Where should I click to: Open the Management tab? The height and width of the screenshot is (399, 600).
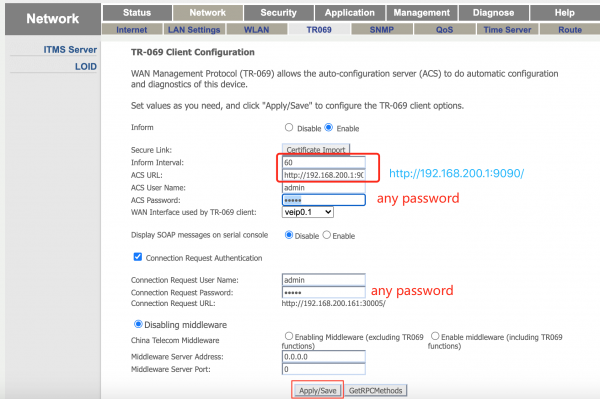click(422, 13)
